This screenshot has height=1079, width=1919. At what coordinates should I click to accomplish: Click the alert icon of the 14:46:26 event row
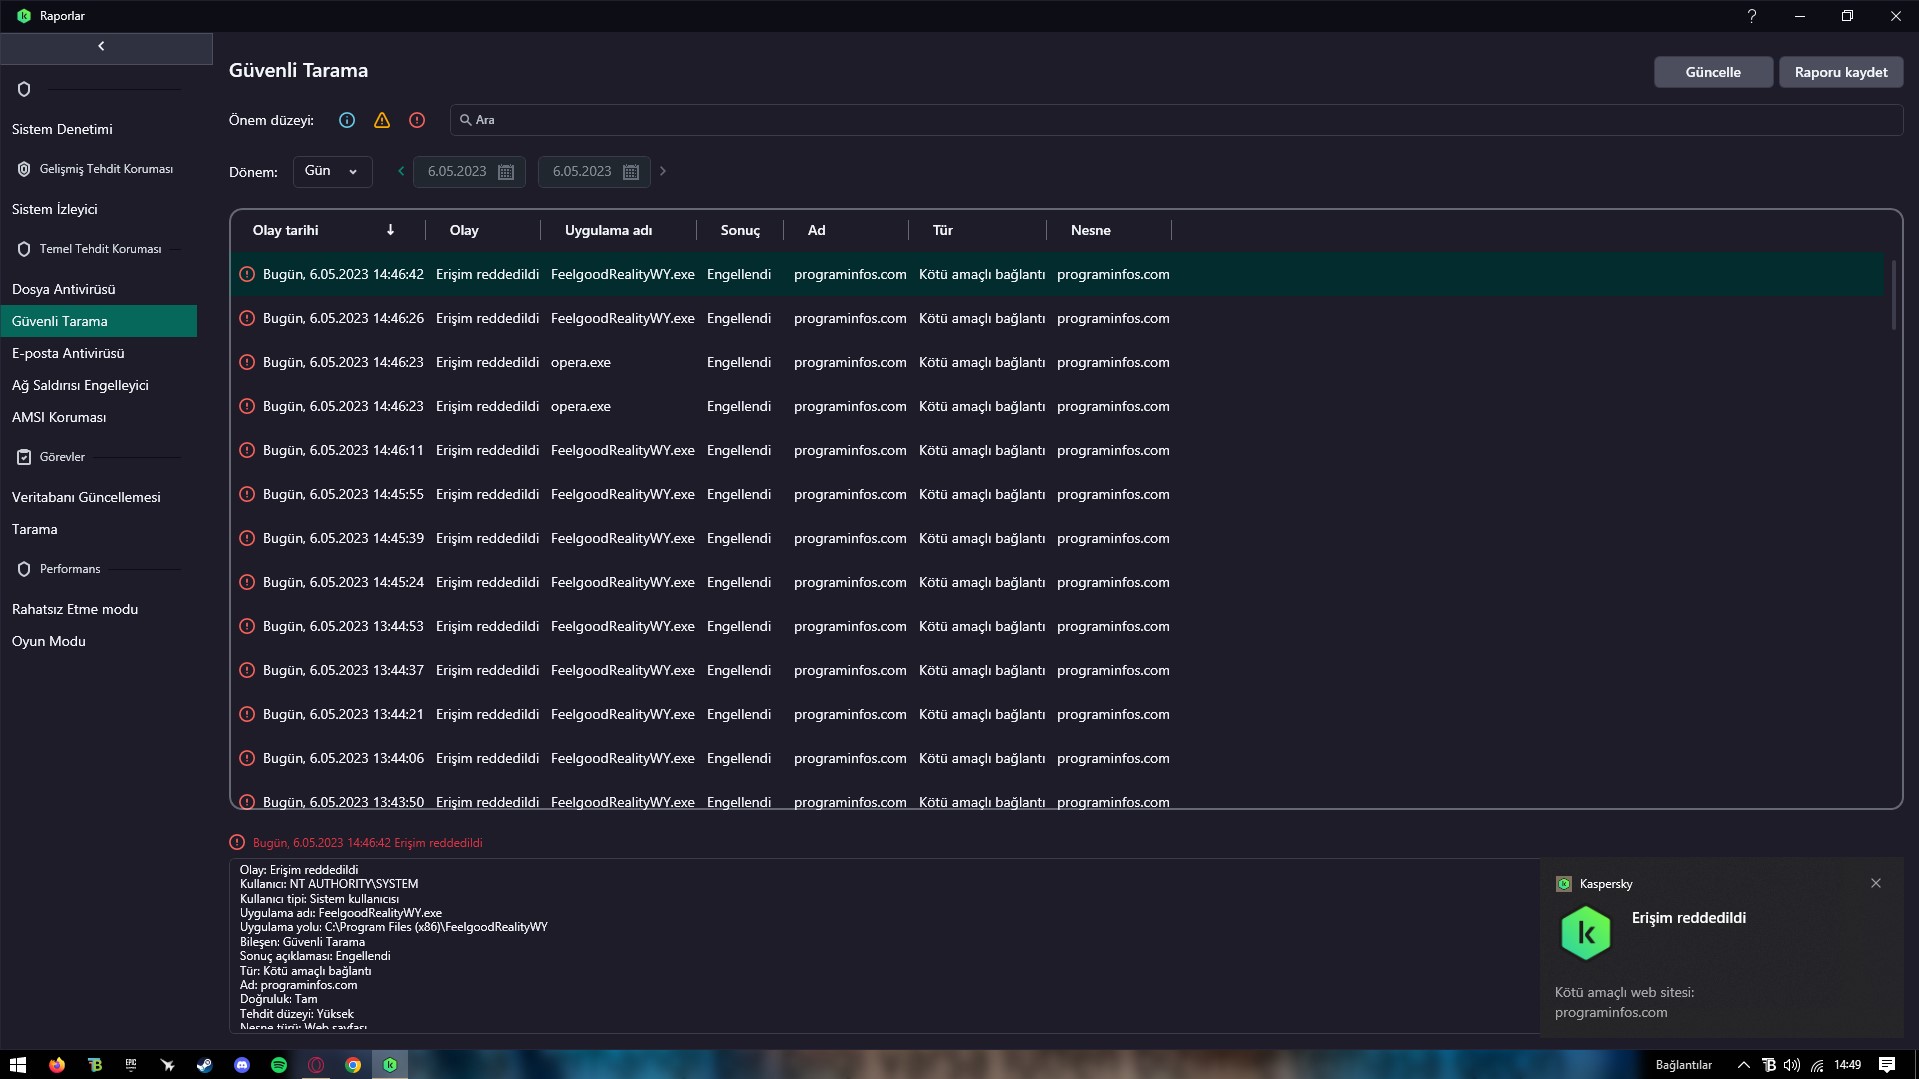(x=247, y=318)
